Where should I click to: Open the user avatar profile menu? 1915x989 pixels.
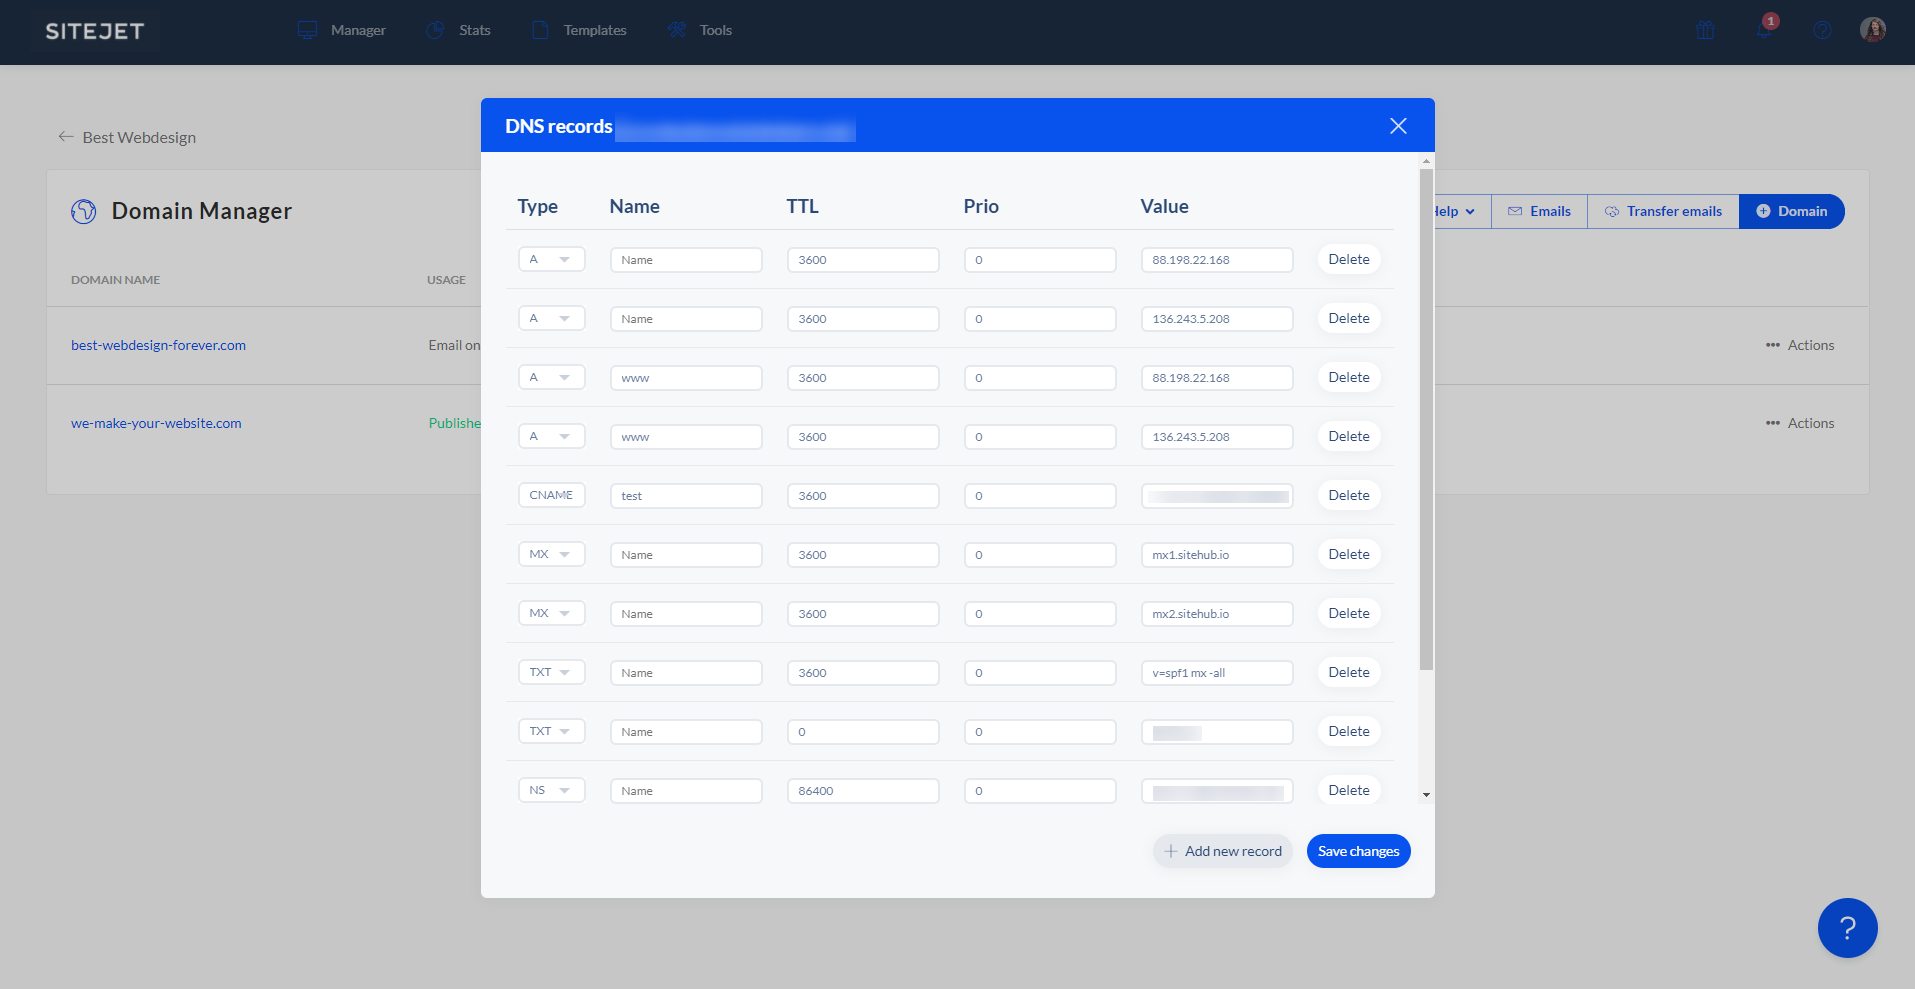[x=1872, y=30]
